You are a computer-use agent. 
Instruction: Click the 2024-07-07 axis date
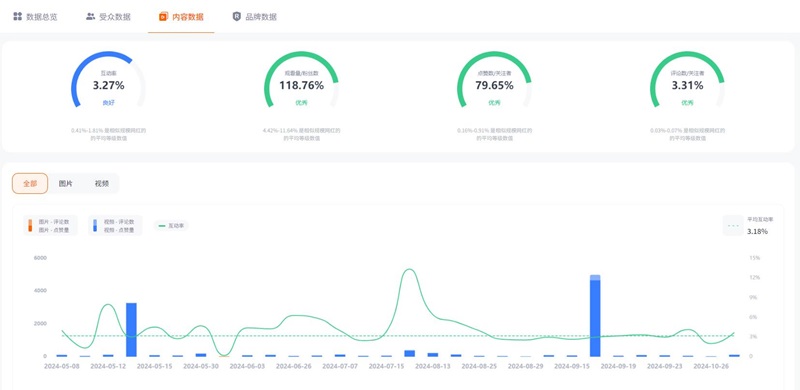click(340, 366)
